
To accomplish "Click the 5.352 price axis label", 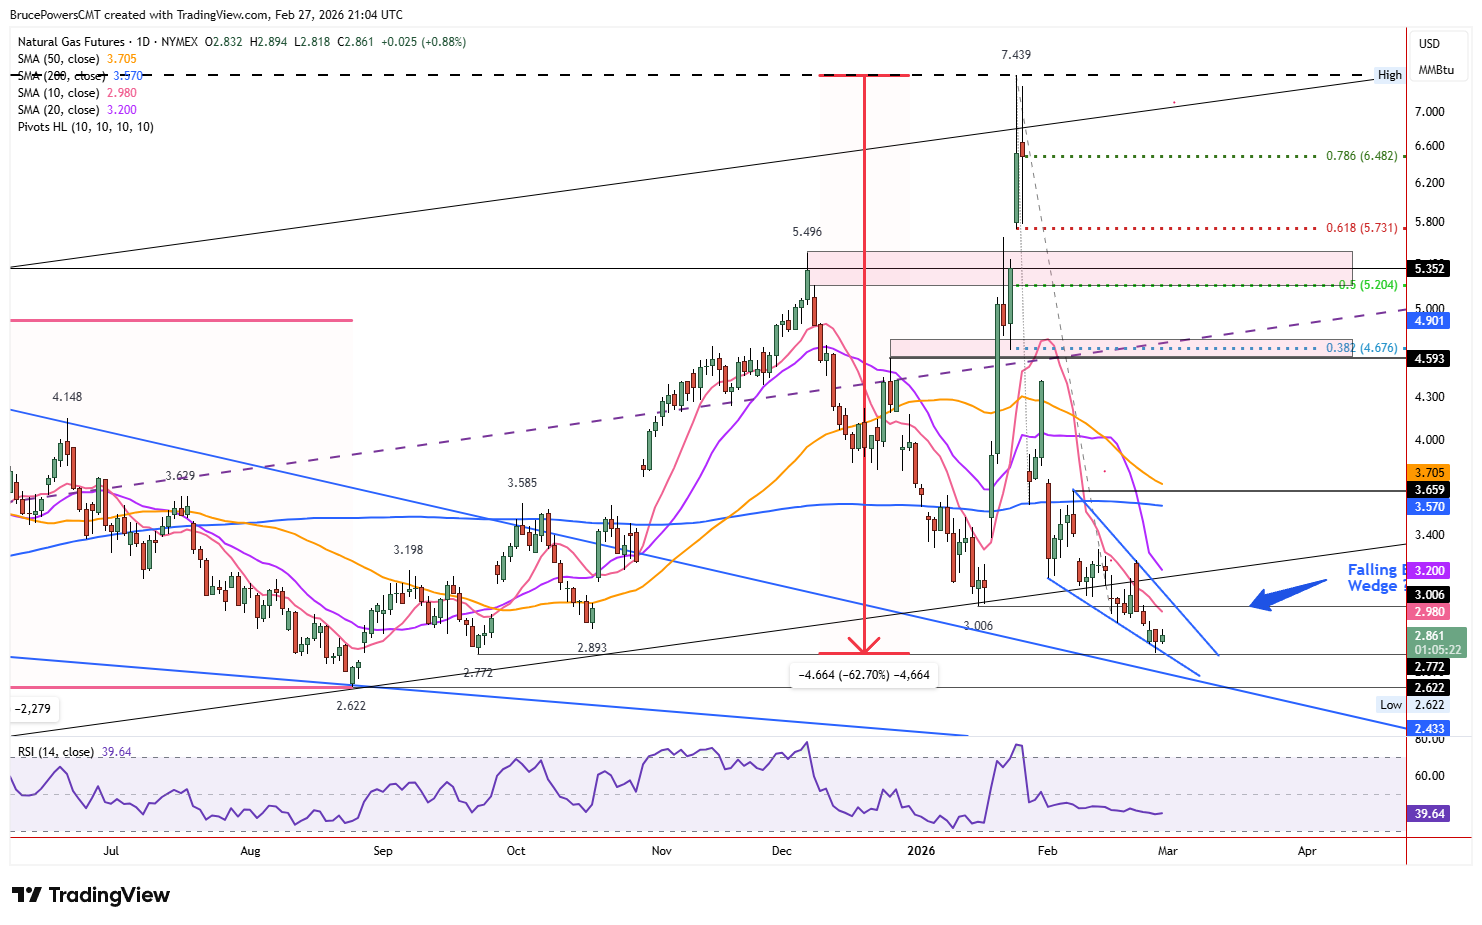I will coord(1429,268).
